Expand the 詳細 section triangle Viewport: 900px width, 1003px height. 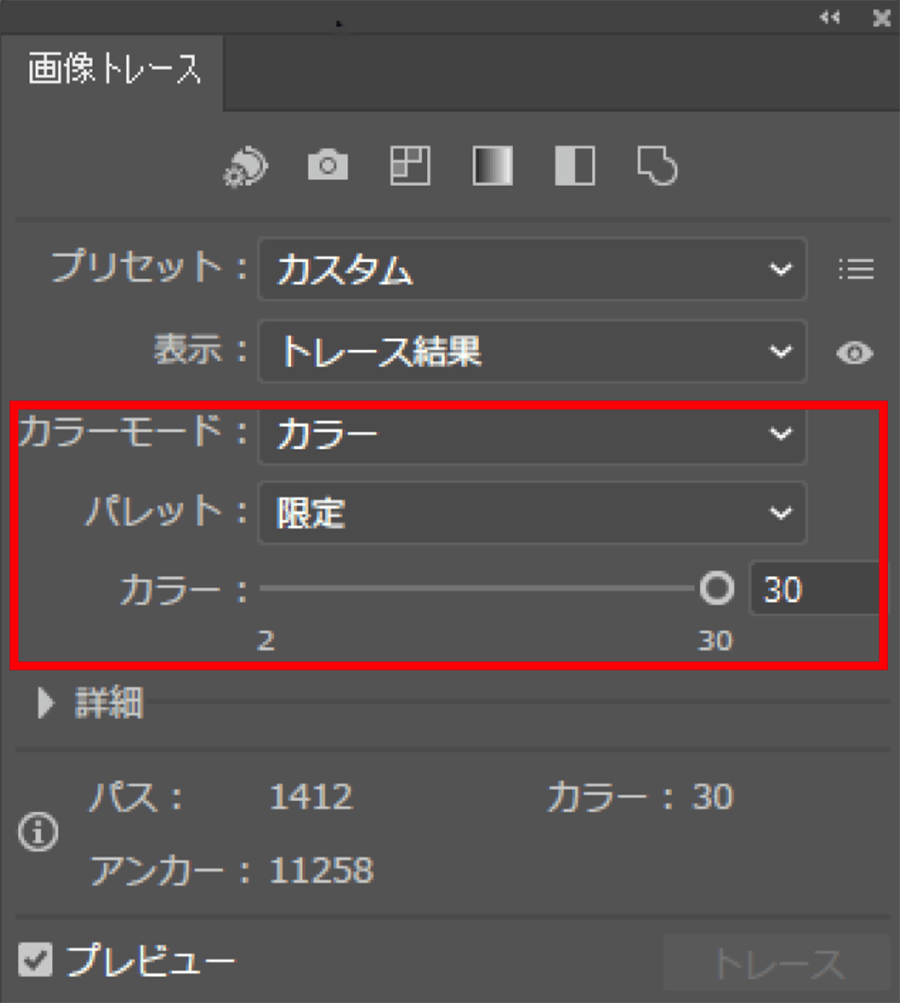tap(45, 703)
